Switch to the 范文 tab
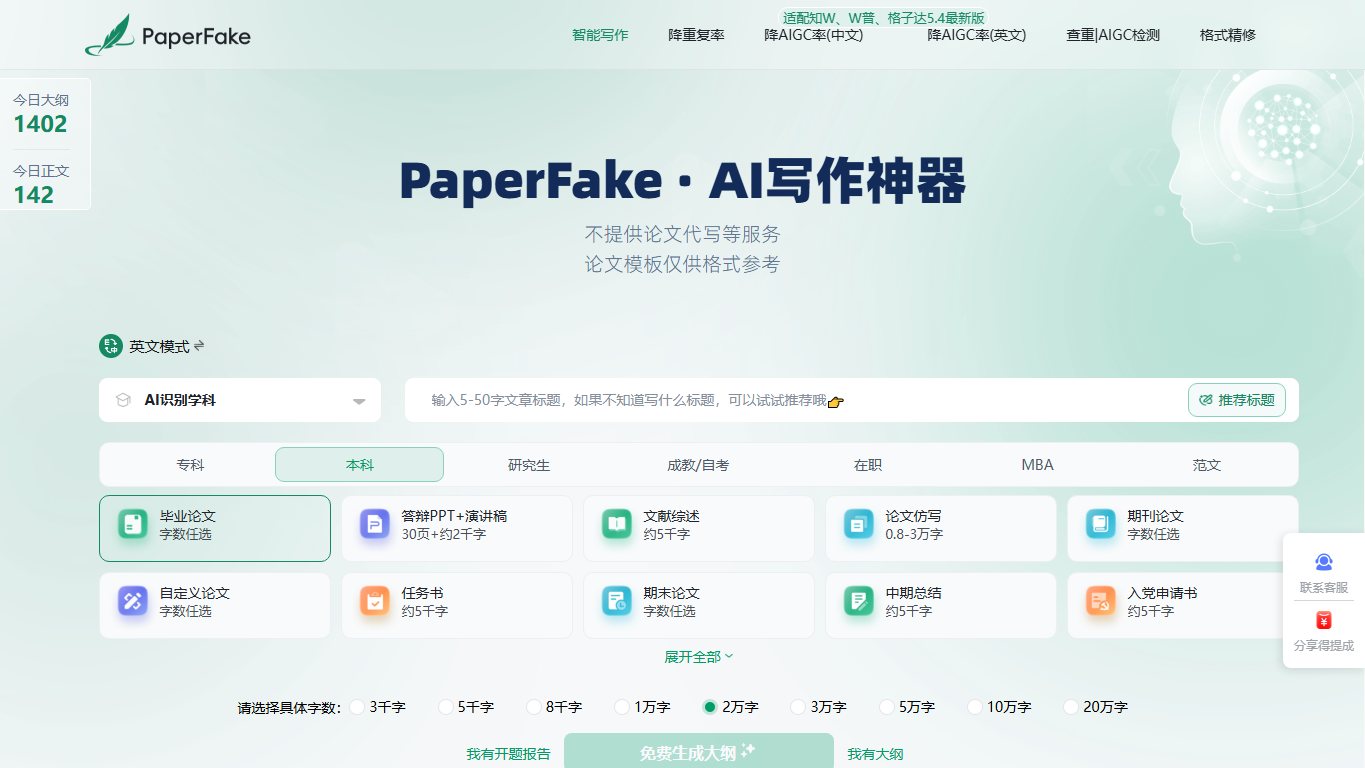Screen dimensions: 1365x768 tap(1207, 465)
